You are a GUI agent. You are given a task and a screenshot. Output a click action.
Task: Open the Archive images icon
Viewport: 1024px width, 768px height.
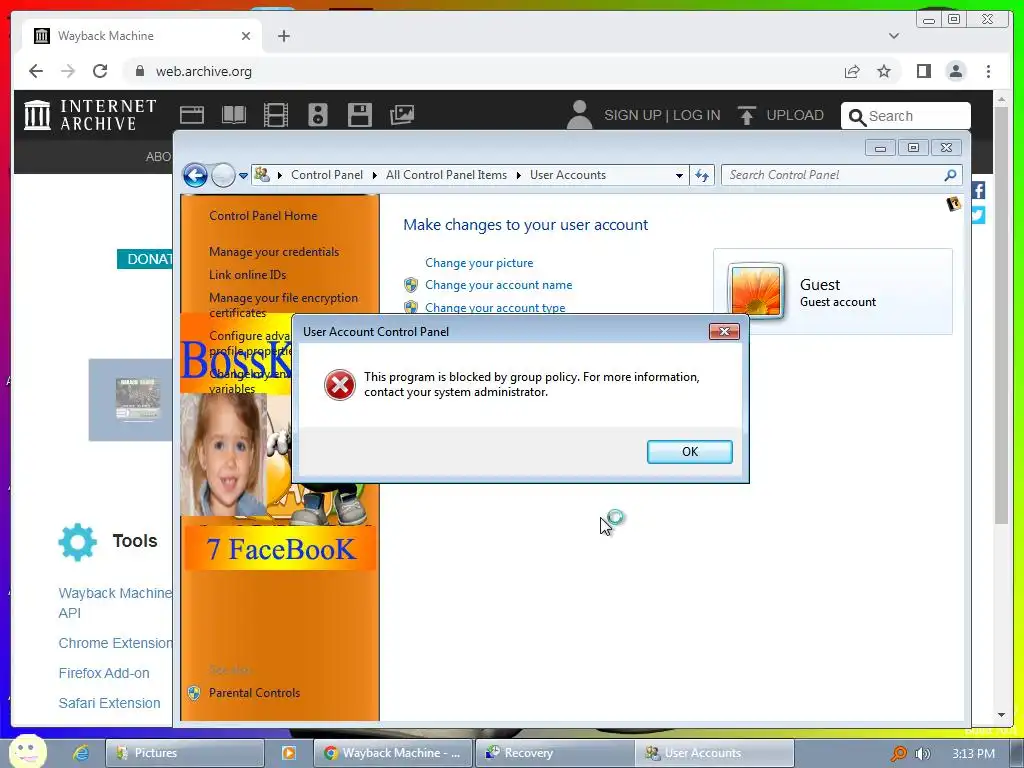tap(402, 115)
